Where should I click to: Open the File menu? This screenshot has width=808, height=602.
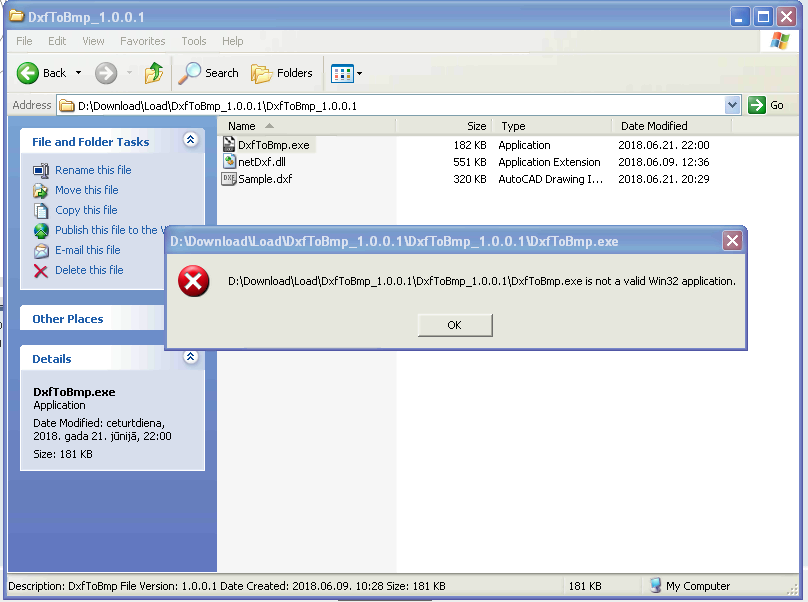[x=24, y=41]
